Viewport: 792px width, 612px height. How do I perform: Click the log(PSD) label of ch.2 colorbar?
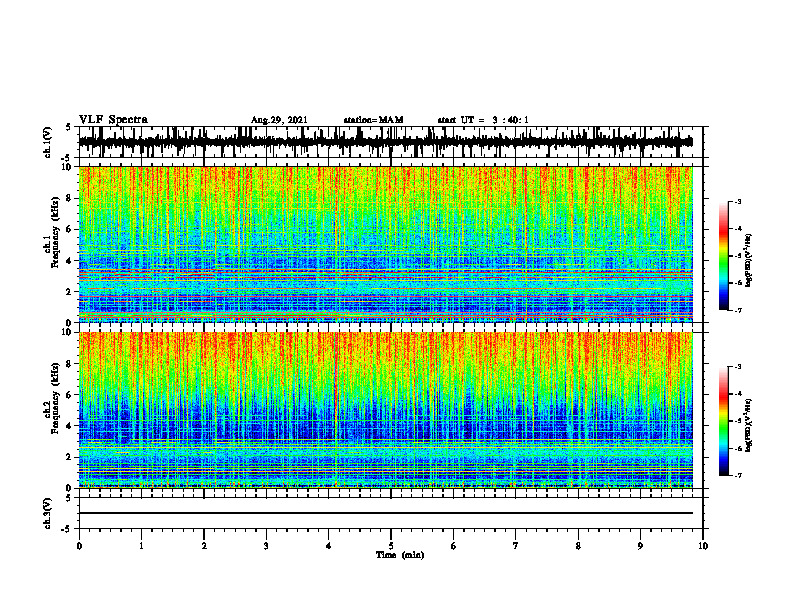click(748, 425)
